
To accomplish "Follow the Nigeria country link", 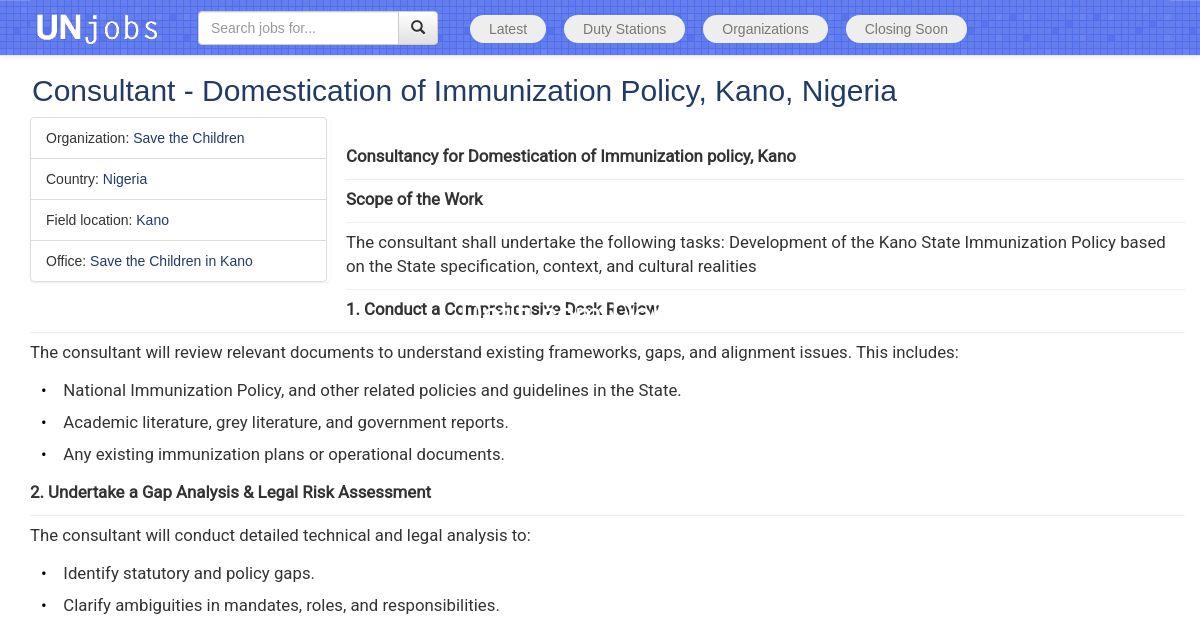I will 125,179.
